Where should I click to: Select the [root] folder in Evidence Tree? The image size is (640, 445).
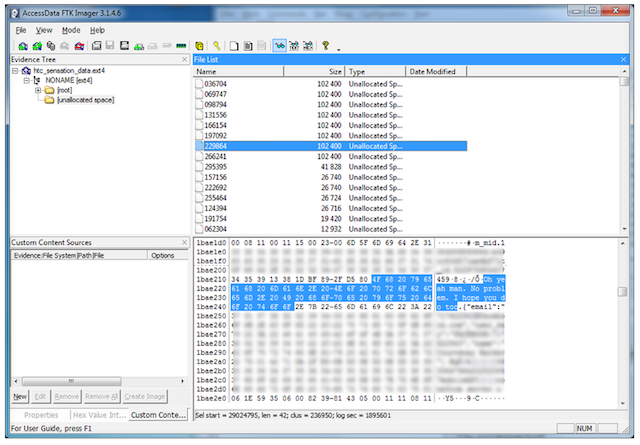click(64, 90)
